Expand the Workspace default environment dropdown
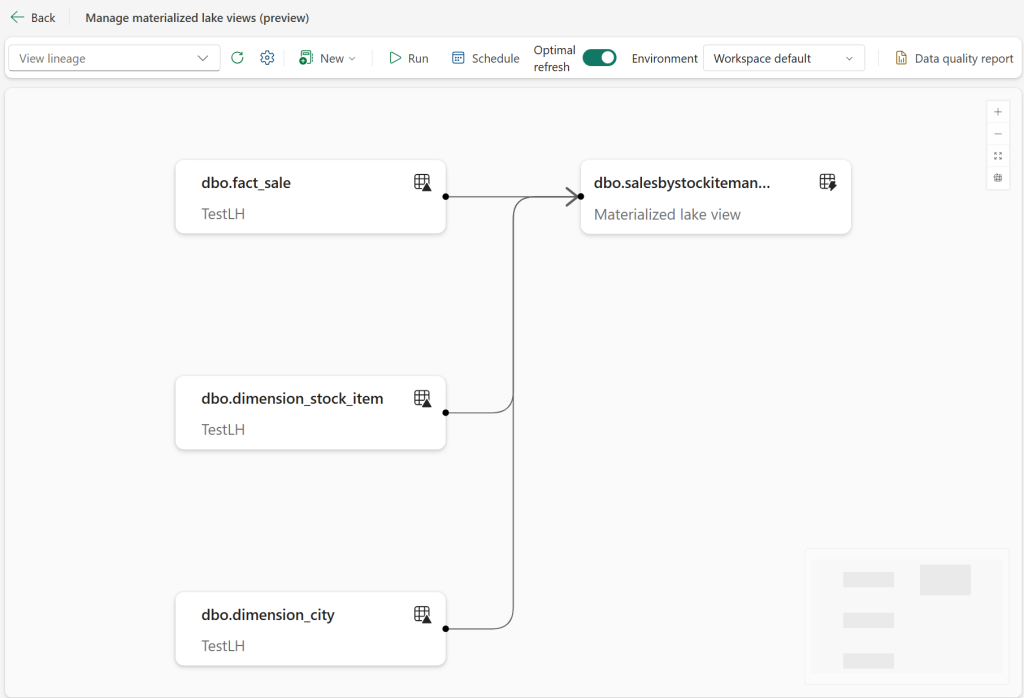The height and width of the screenshot is (698, 1024). click(x=783, y=58)
